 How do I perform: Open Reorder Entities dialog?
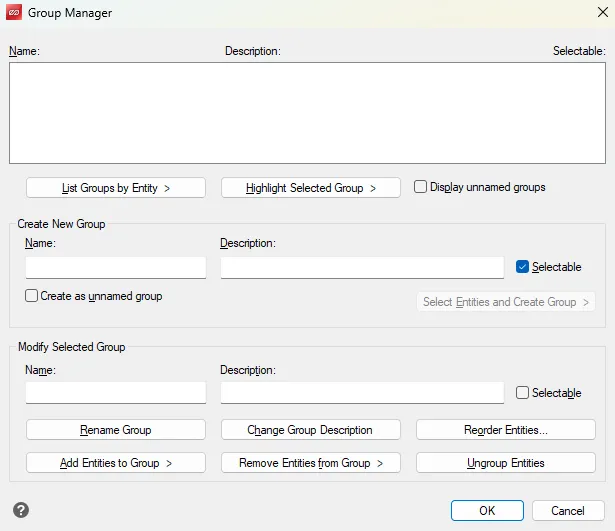505,430
